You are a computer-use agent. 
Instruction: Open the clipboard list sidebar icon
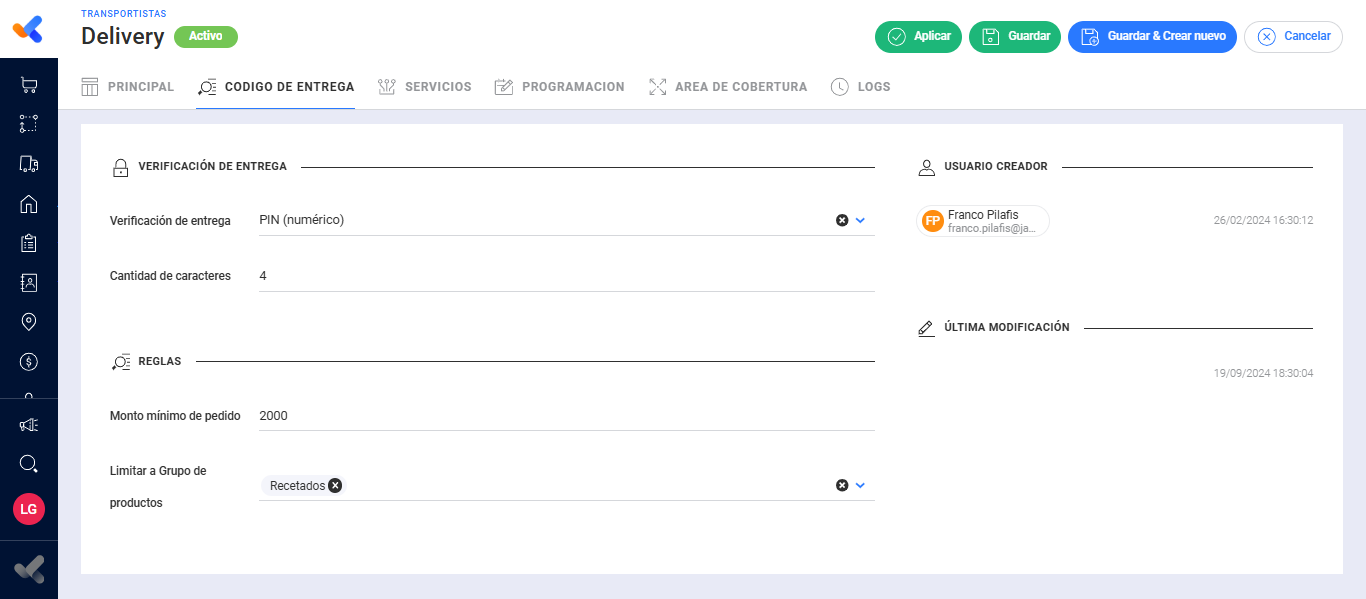[x=29, y=243]
